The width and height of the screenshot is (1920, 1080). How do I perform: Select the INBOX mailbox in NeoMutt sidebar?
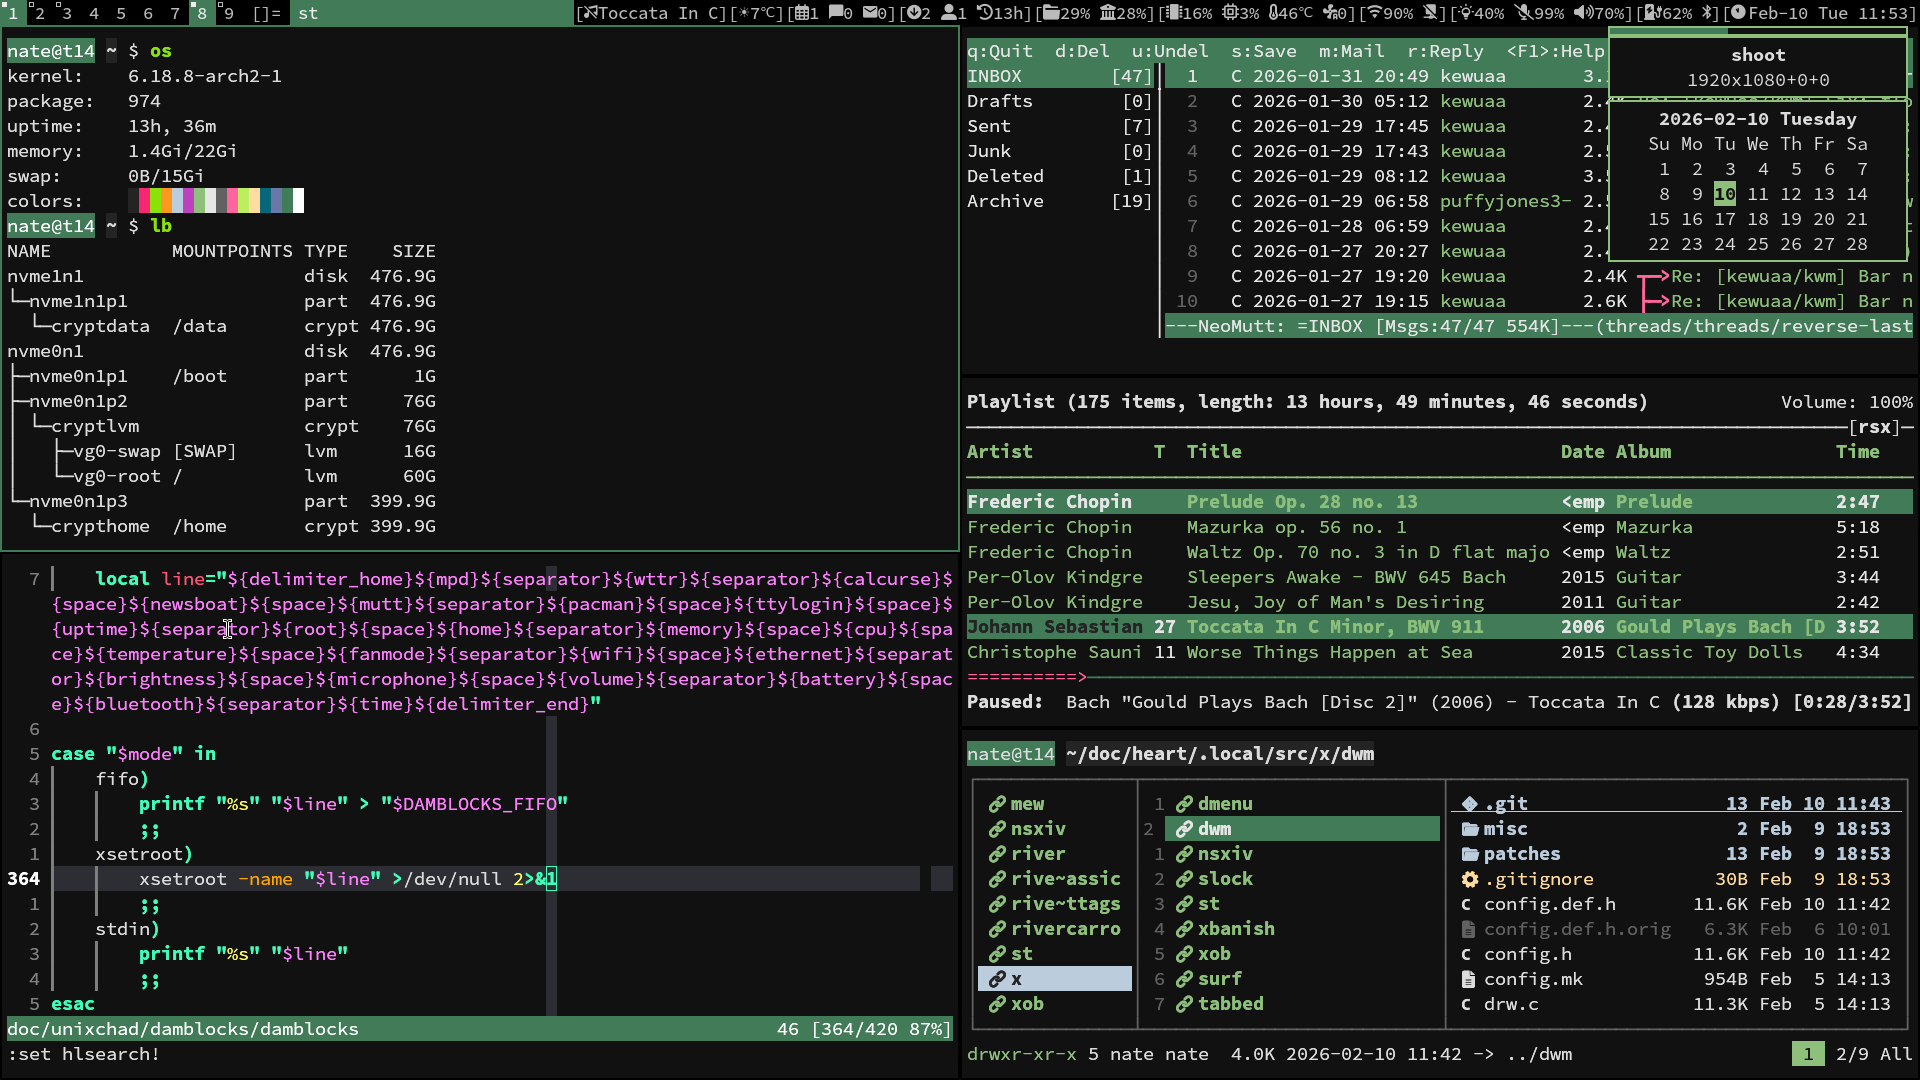pyautogui.click(x=1059, y=76)
